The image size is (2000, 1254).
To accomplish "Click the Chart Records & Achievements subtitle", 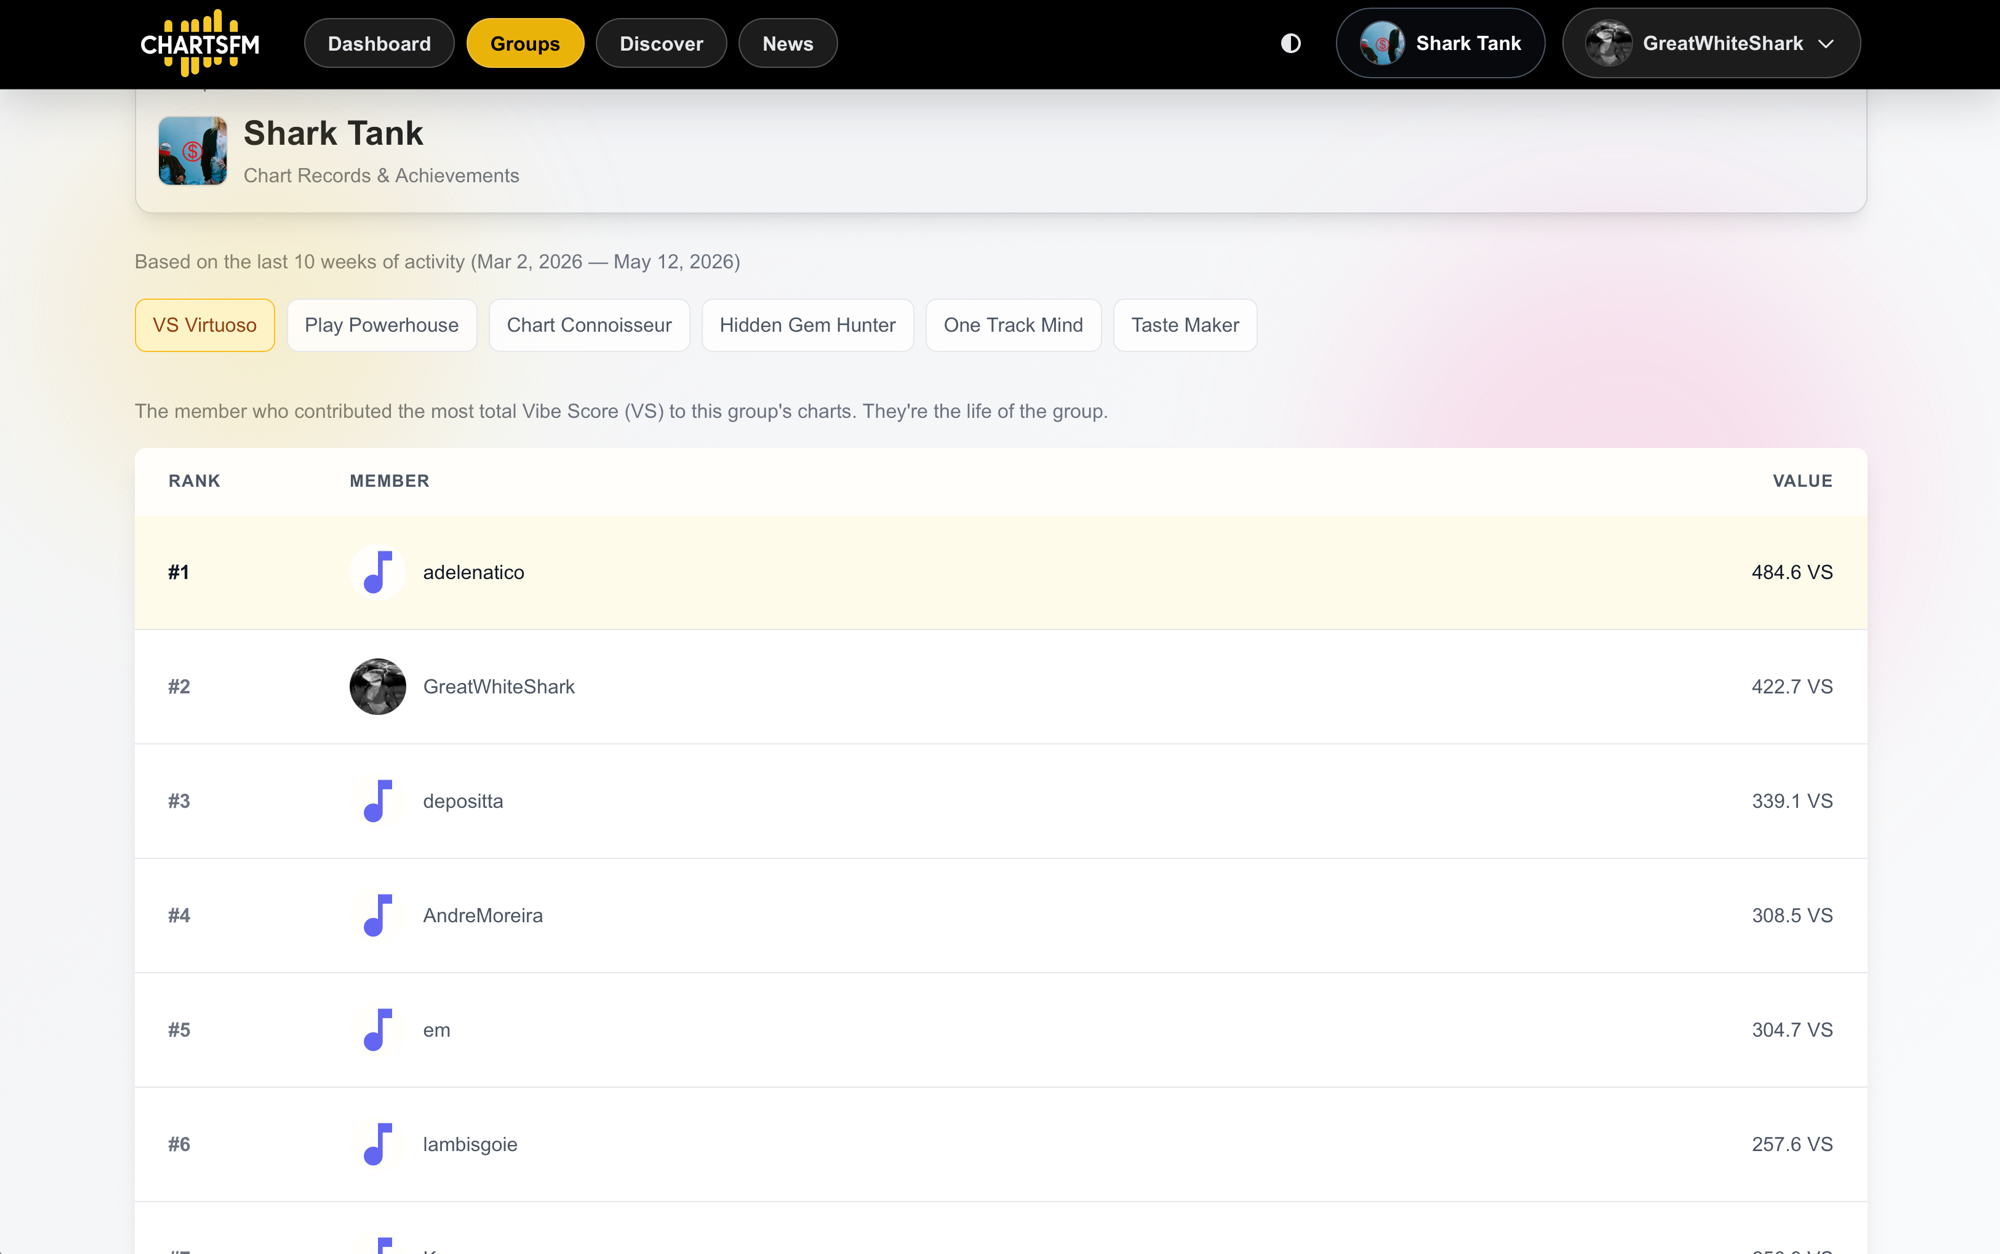I will click(381, 176).
